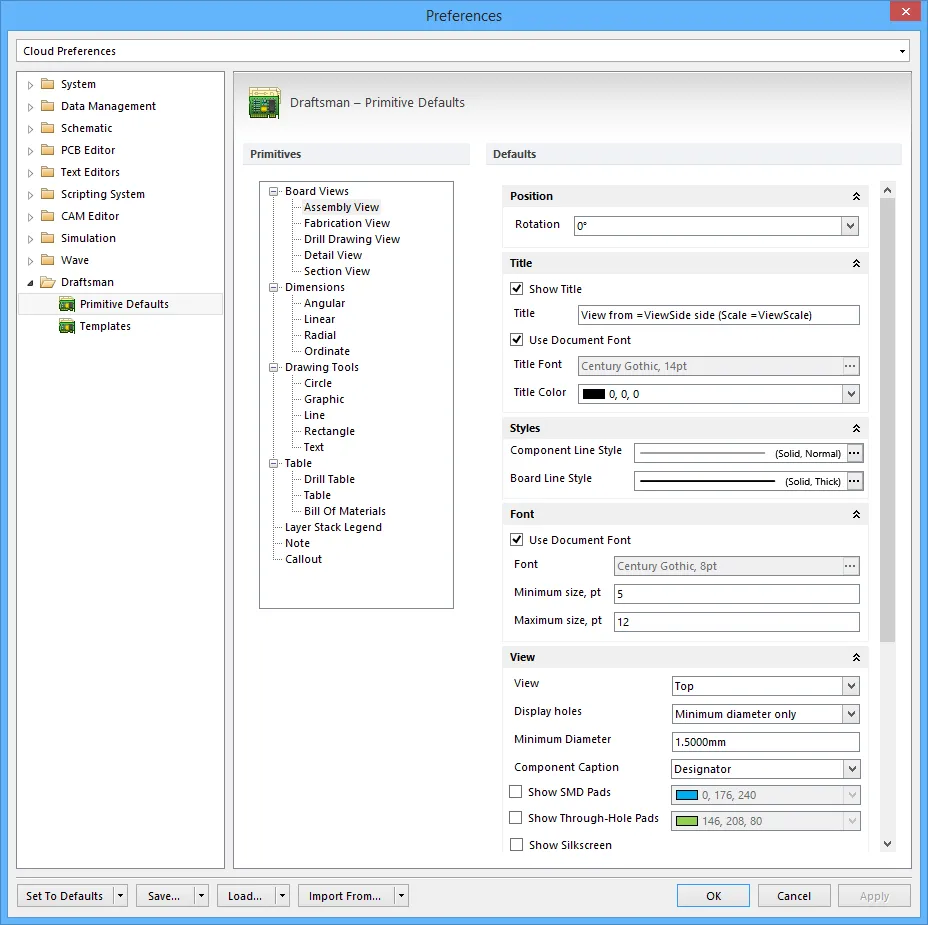This screenshot has height=925, width=928.
Task: Collapse the Table tree node
Action: (273, 463)
